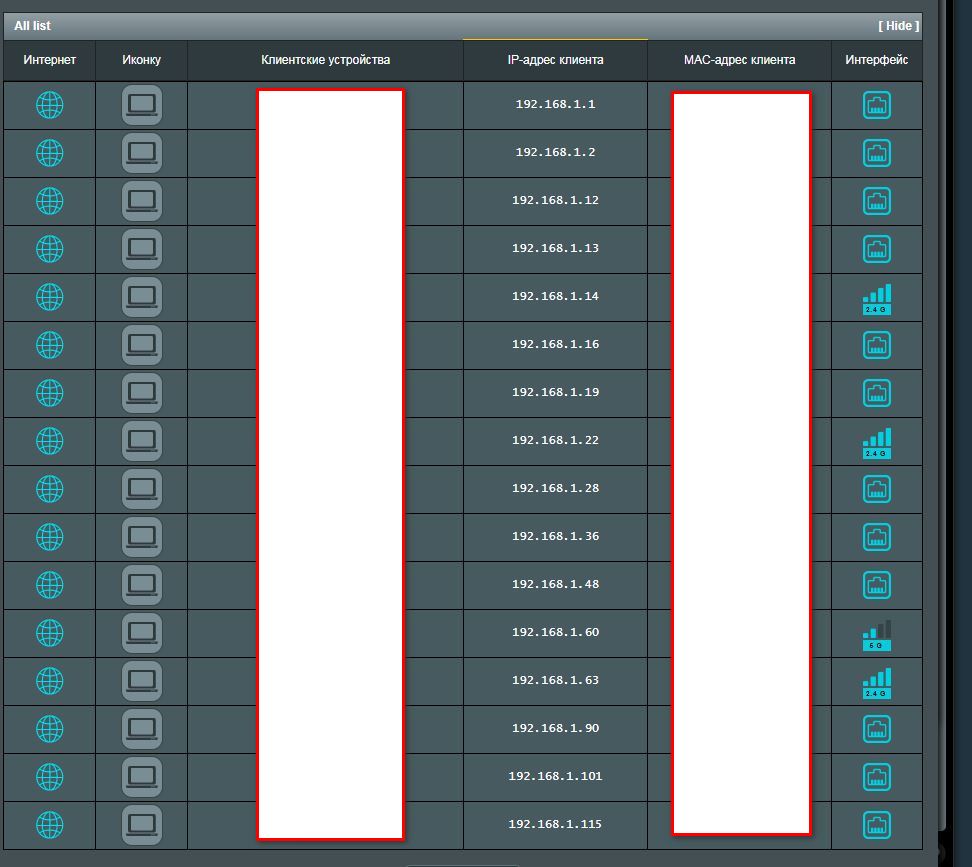This screenshot has width=972, height=867.
Task: Click the 2.4G signal icon for 192.168.1.22
Action: (x=876, y=442)
